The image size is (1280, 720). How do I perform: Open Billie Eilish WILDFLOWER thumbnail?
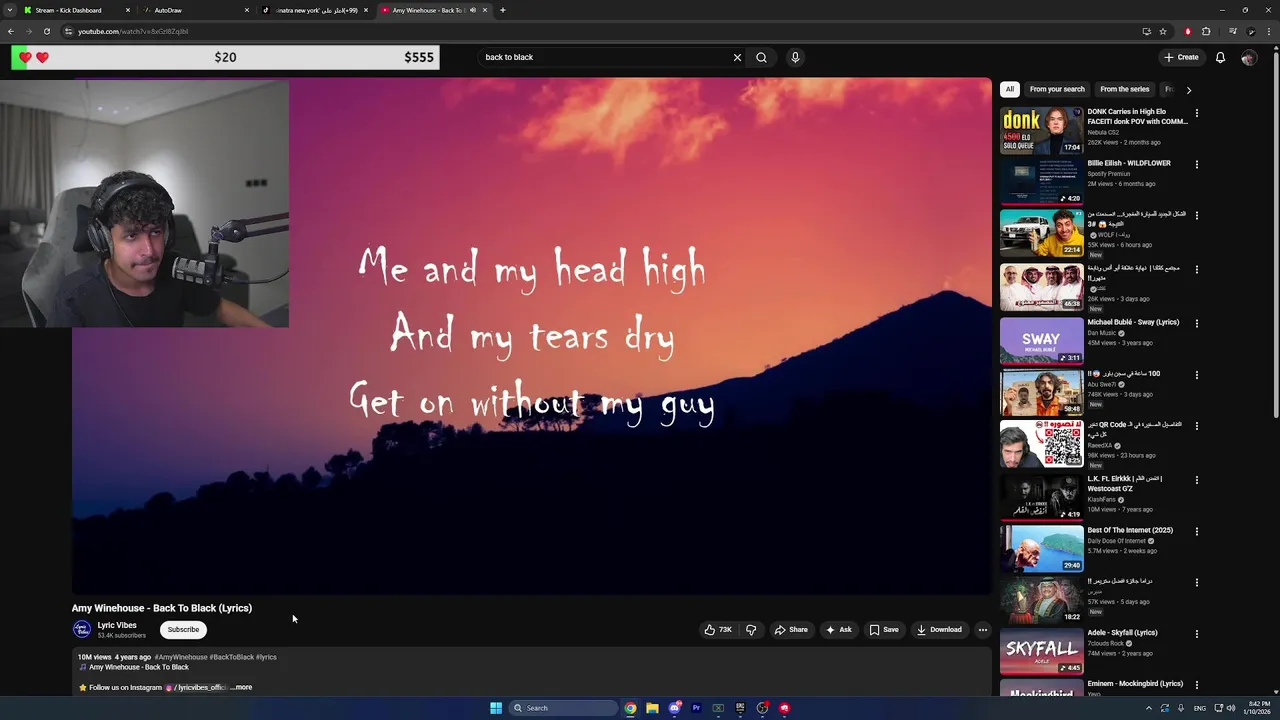pos(1041,181)
